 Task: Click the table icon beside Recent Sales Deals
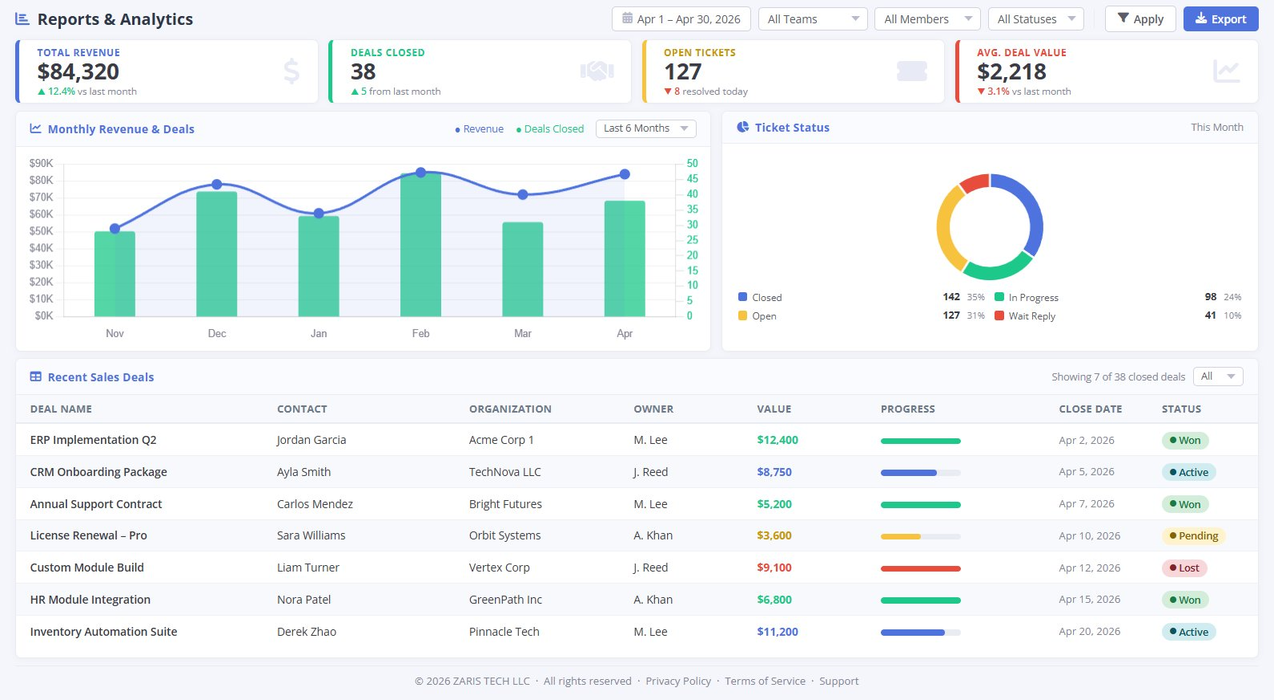coord(36,377)
